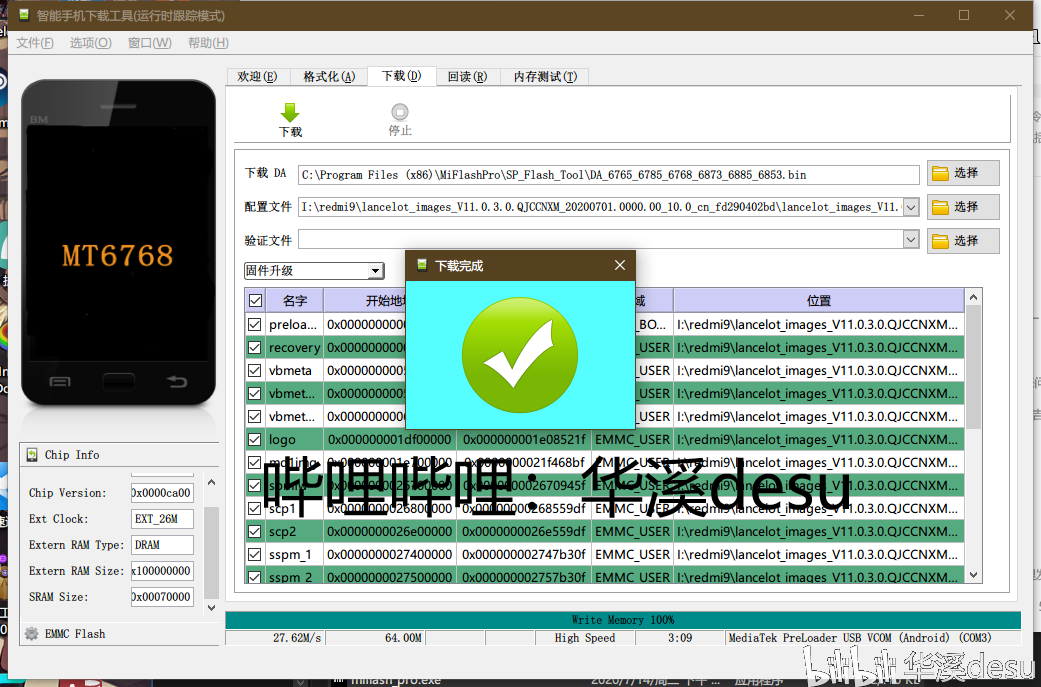Screen dimensions: 1041x687
Task: Open the File menu
Action: coord(35,43)
